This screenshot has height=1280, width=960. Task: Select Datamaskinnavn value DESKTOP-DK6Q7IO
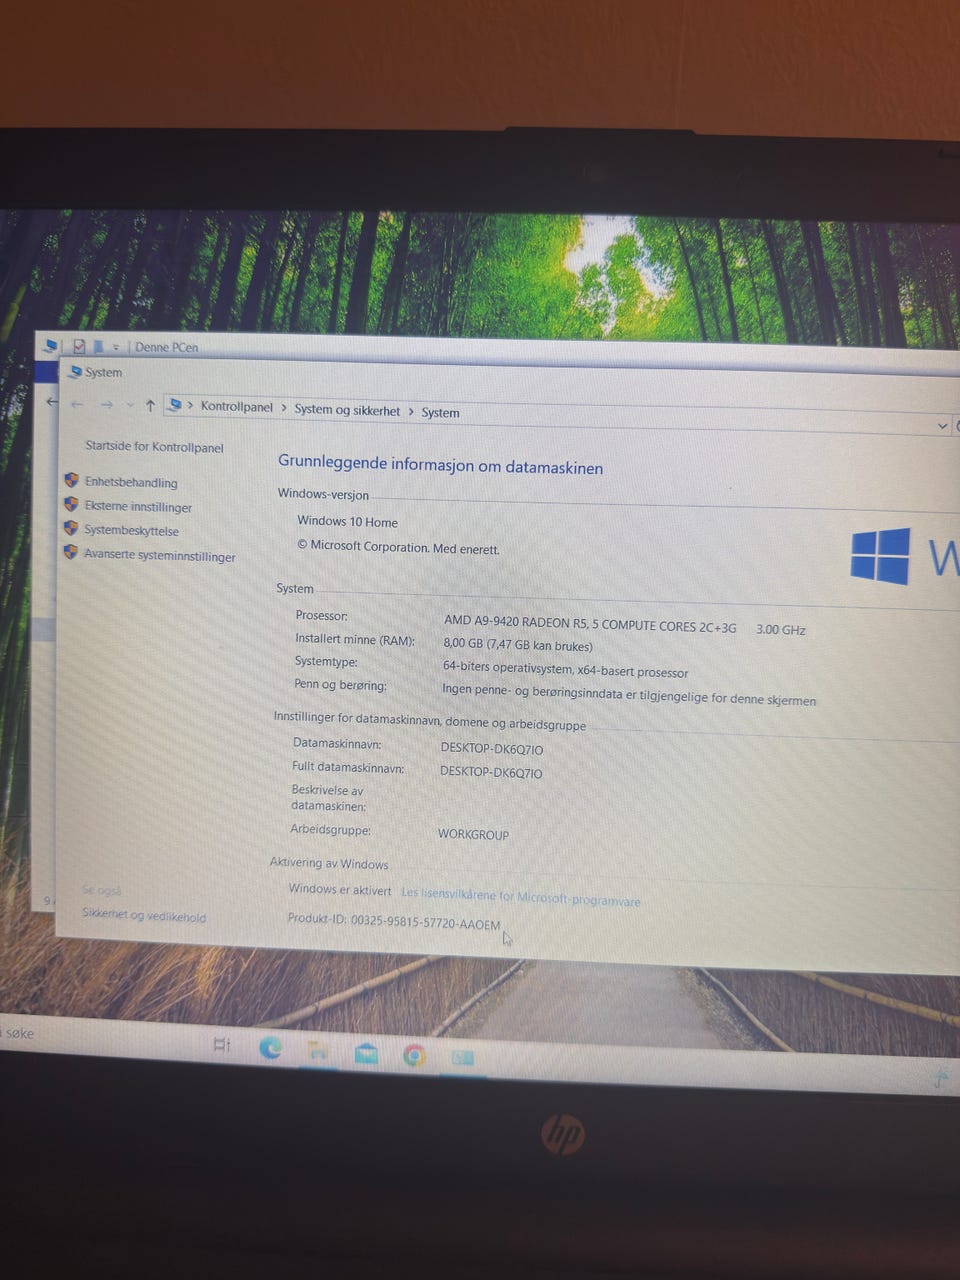point(492,749)
